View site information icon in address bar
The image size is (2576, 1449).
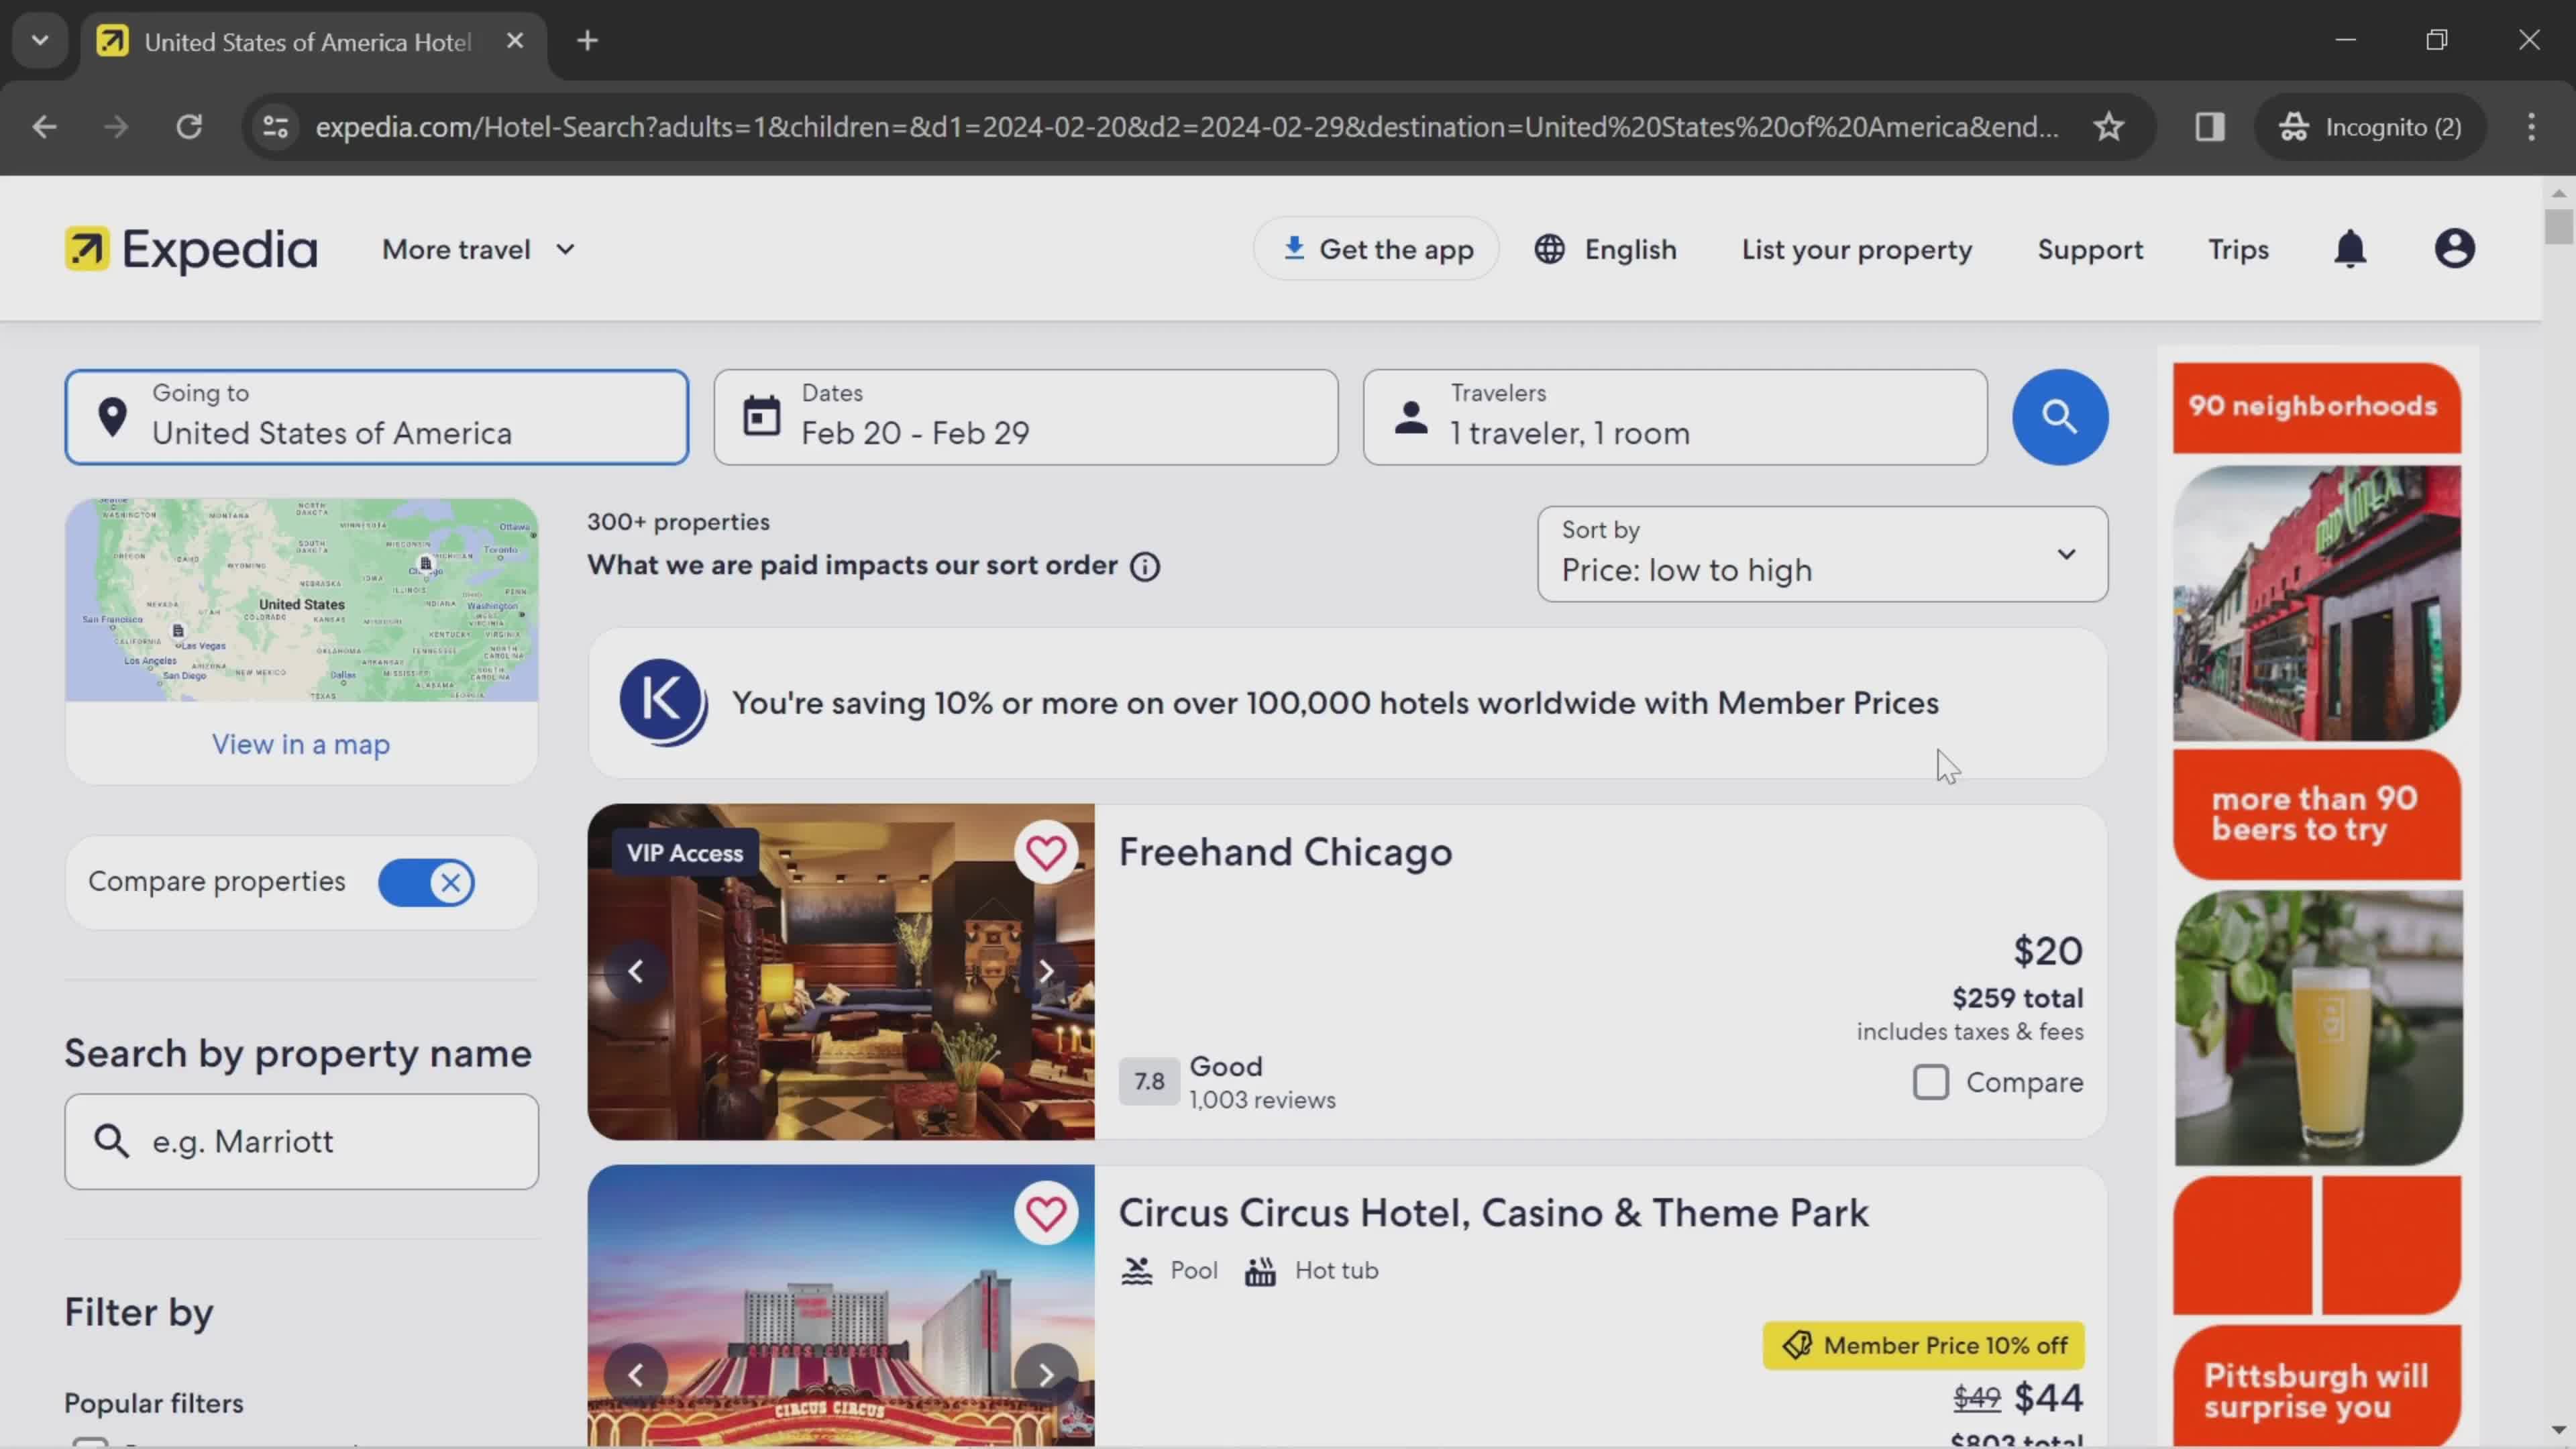click(x=275, y=127)
